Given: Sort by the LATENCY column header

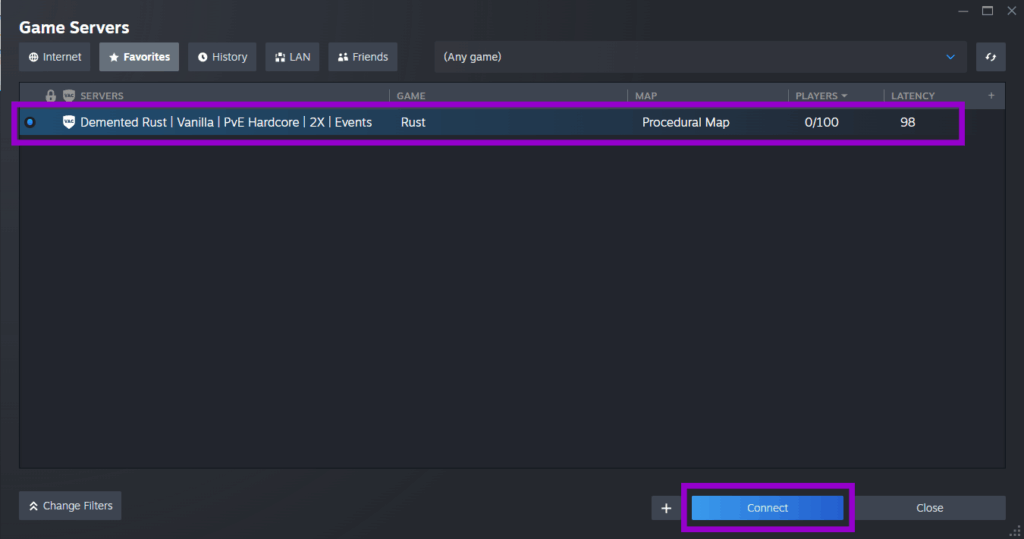Looking at the screenshot, I should (913, 95).
